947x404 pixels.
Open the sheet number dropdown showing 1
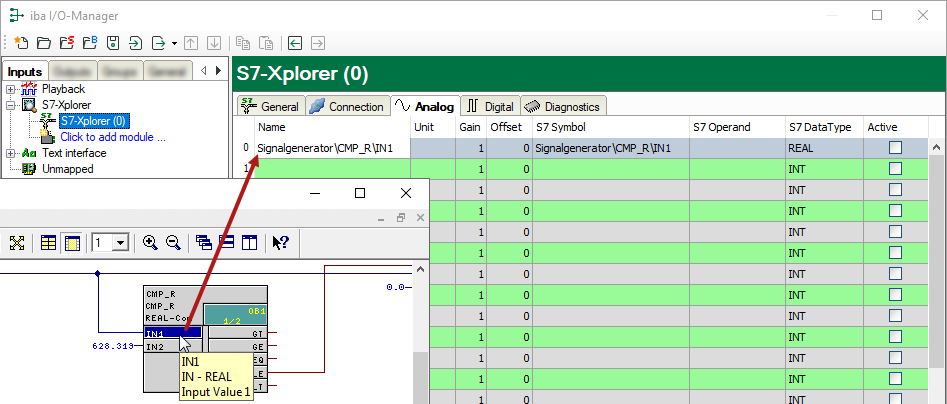121,242
